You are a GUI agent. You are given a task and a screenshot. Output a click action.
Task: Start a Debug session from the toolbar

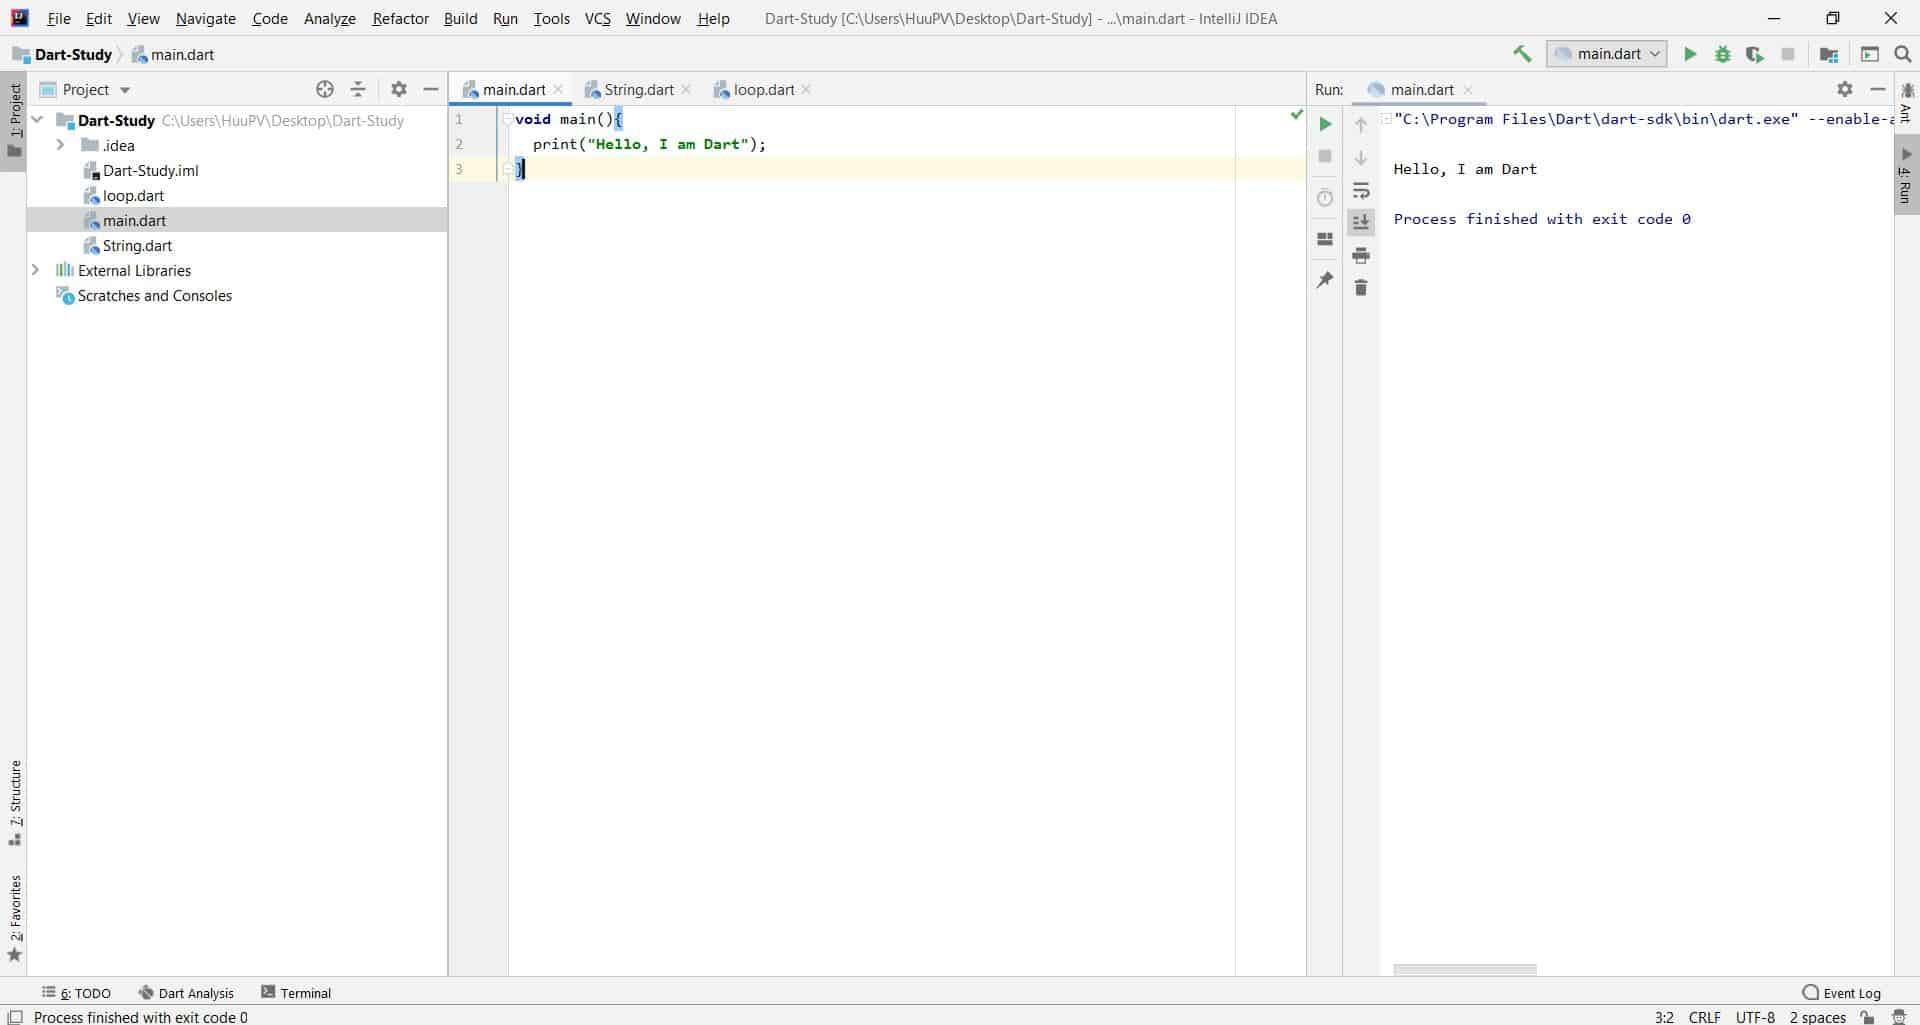pyautogui.click(x=1722, y=54)
